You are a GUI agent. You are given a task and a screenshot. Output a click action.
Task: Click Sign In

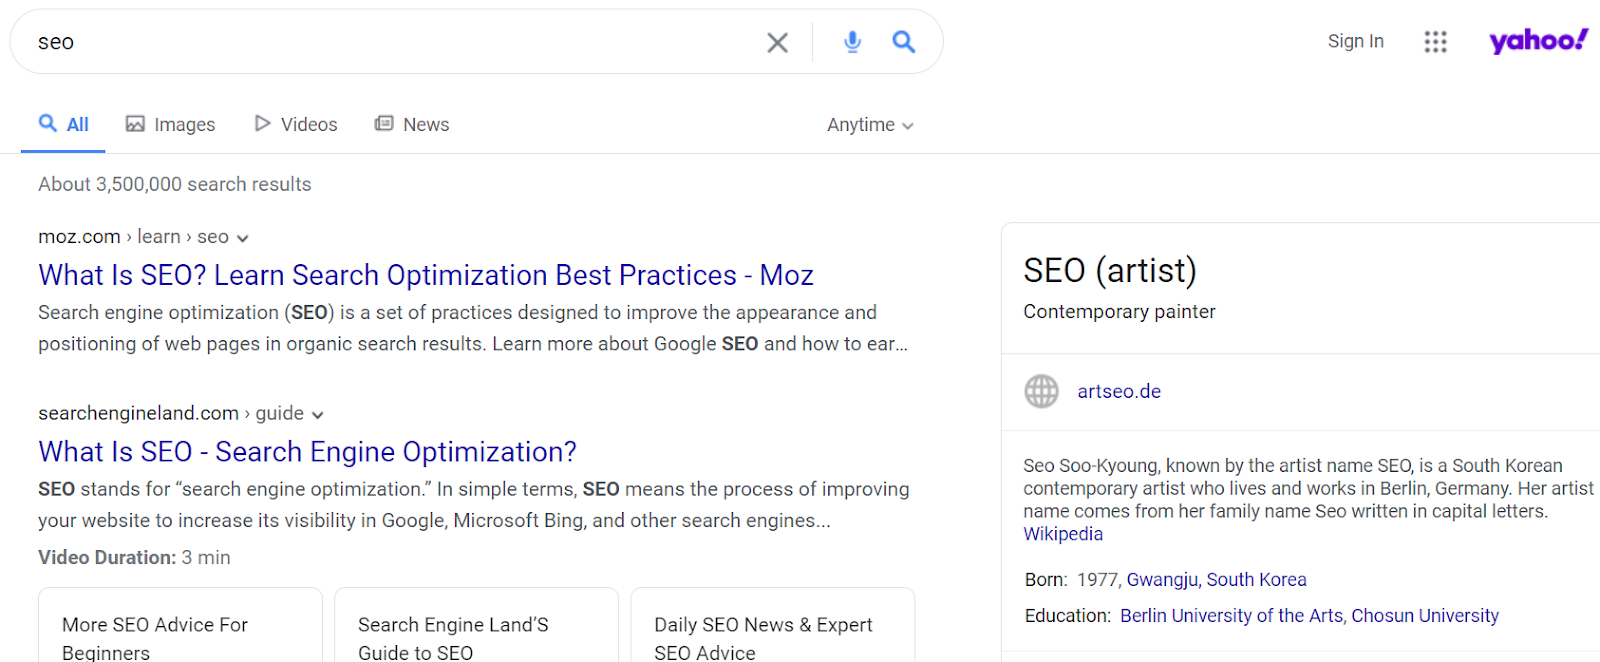(x=1355, y=41)
